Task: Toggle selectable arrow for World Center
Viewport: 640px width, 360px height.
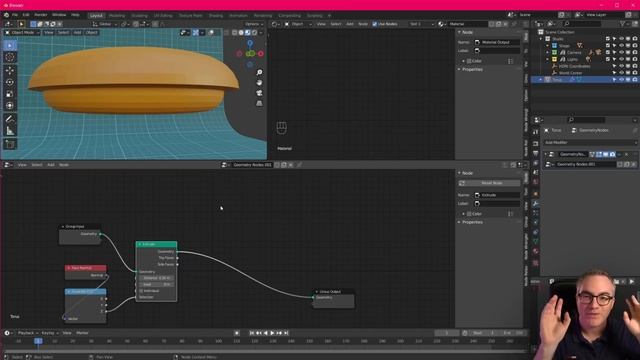Action: [614, 73]
